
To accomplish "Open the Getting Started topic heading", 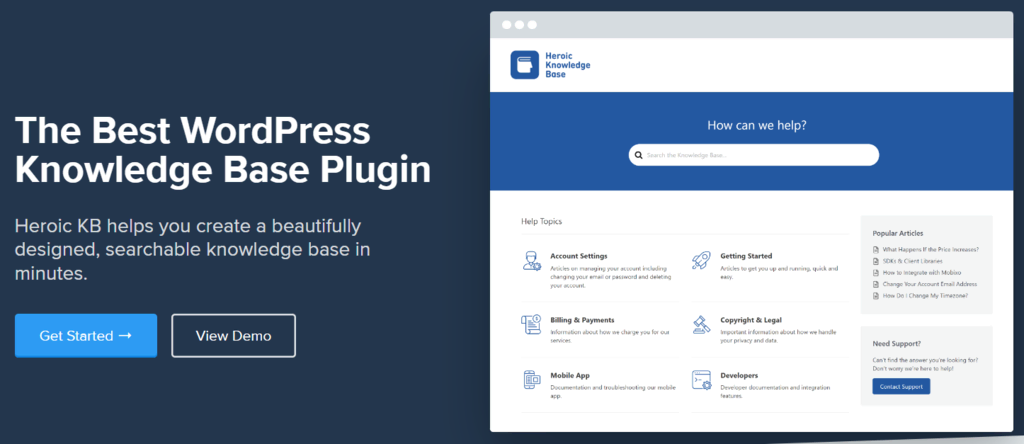I will tap(746, 256).
